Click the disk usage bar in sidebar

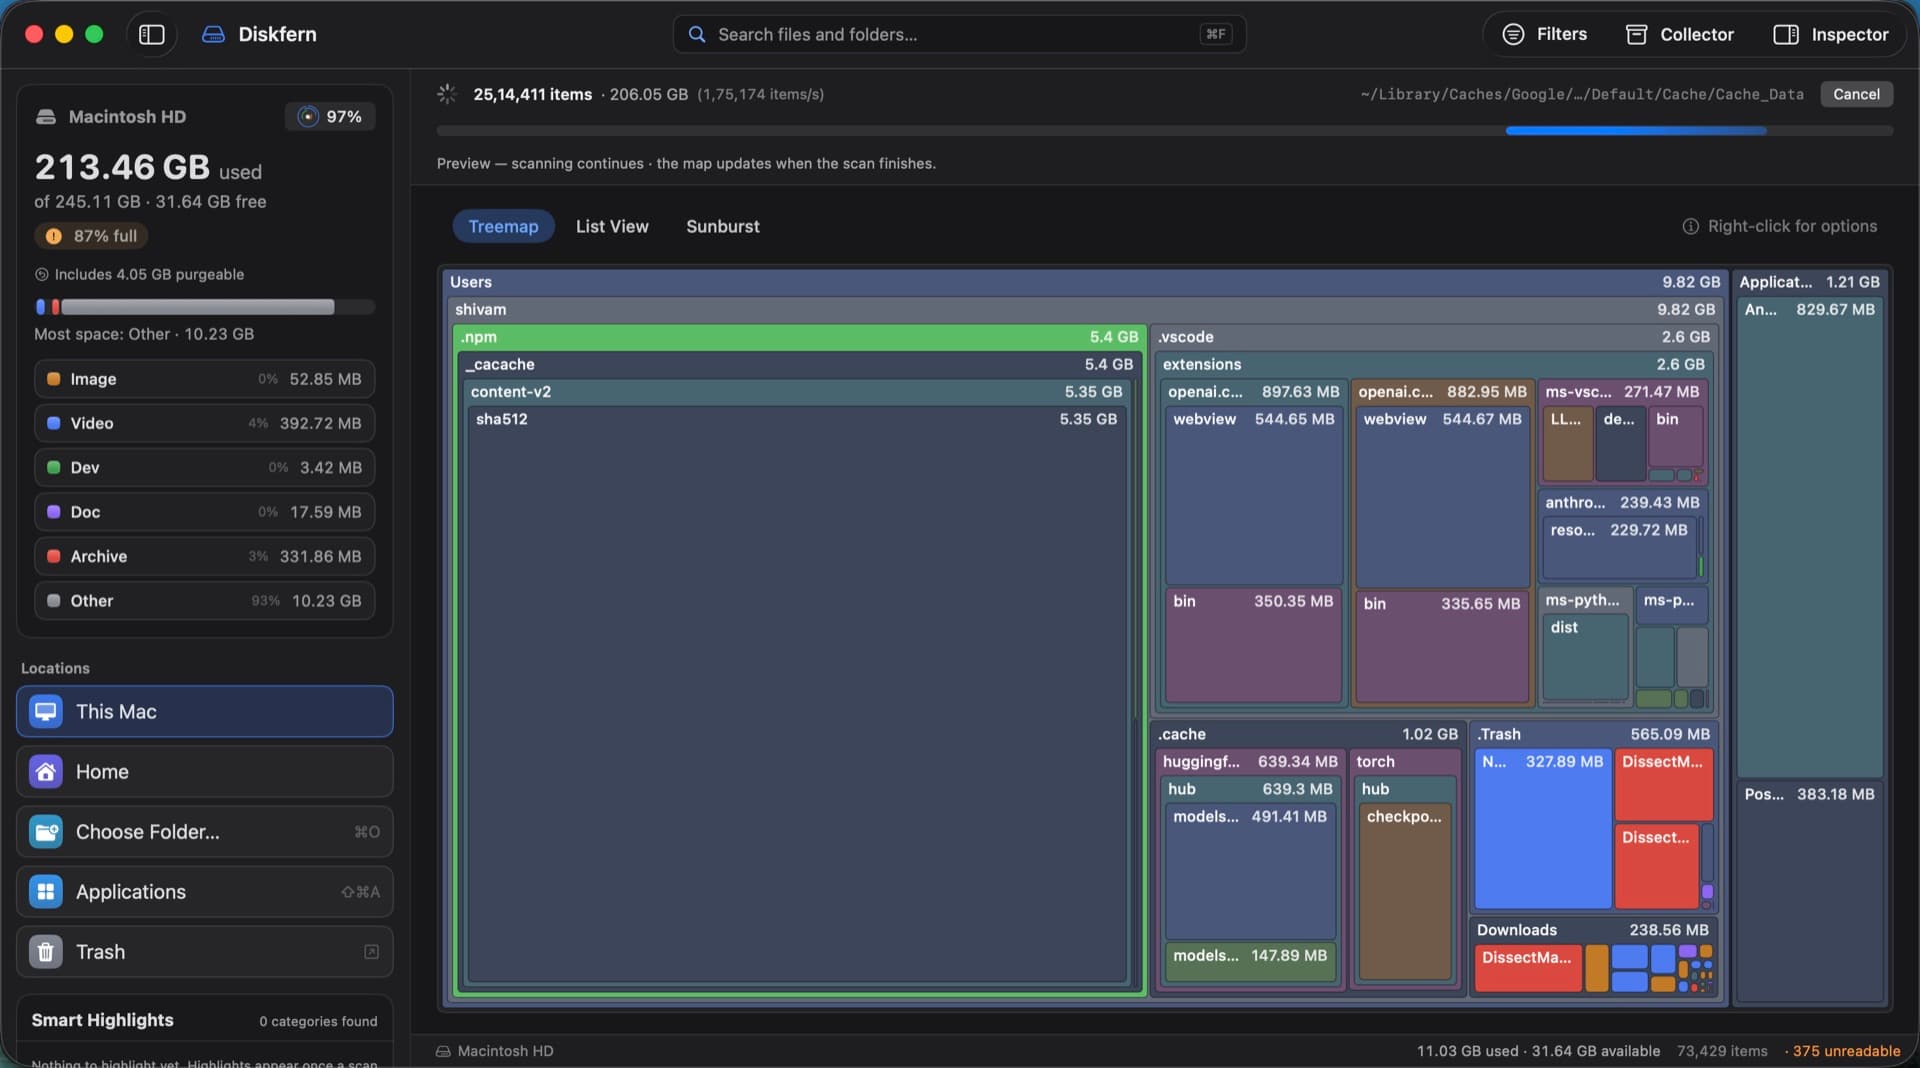coord(205,307)
